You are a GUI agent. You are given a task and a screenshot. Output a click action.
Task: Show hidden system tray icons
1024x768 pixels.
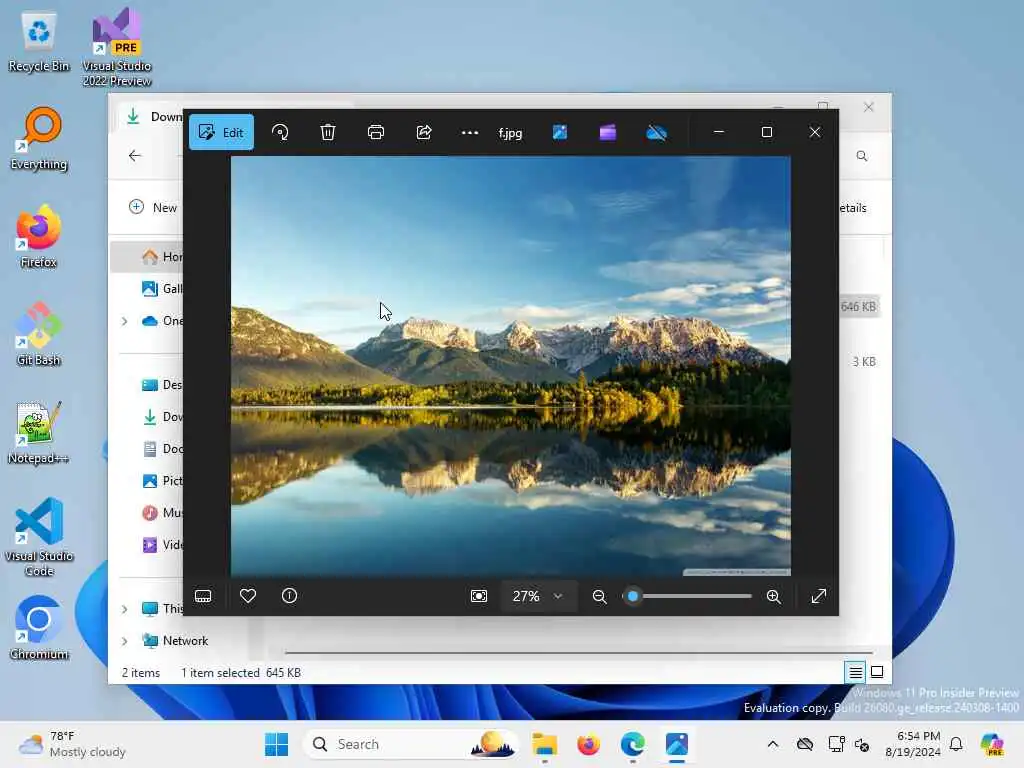[x=773, y=744]
